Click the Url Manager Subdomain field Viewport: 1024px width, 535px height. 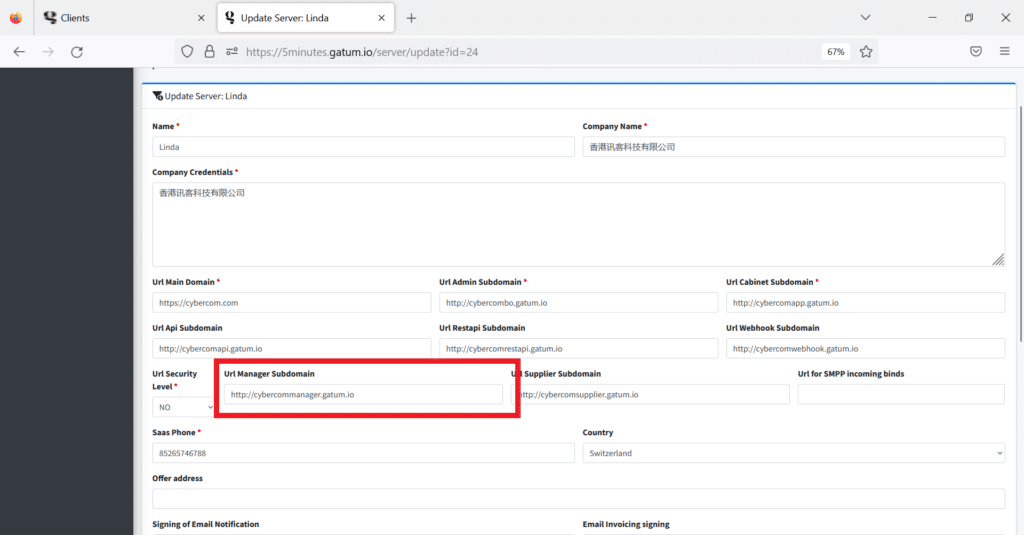click(363, 394)
